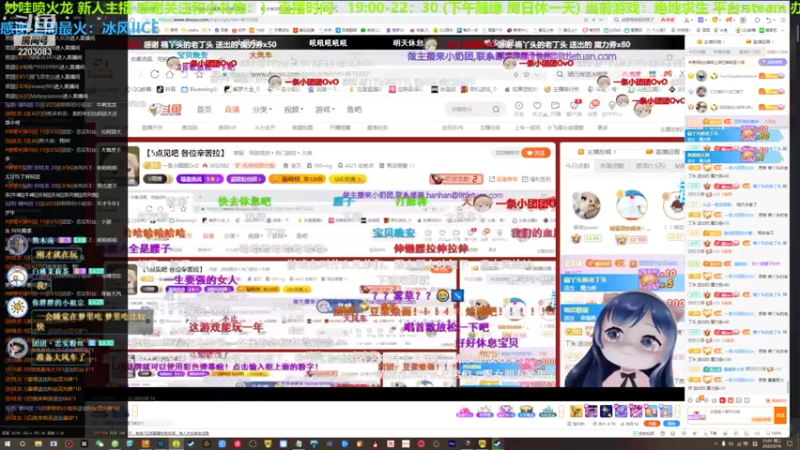
Task: Click the orange 关注 follow button
Action: pos(536,153)
